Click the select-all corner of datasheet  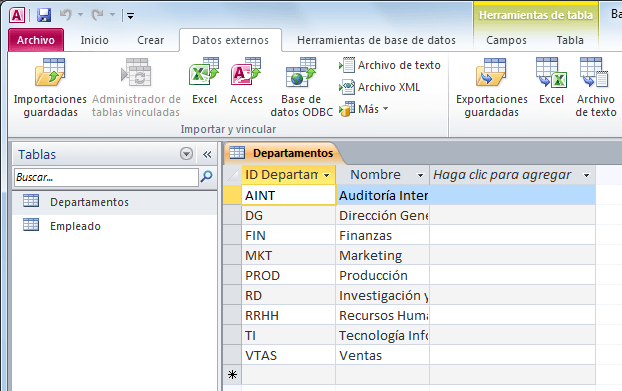pos(232,175)
